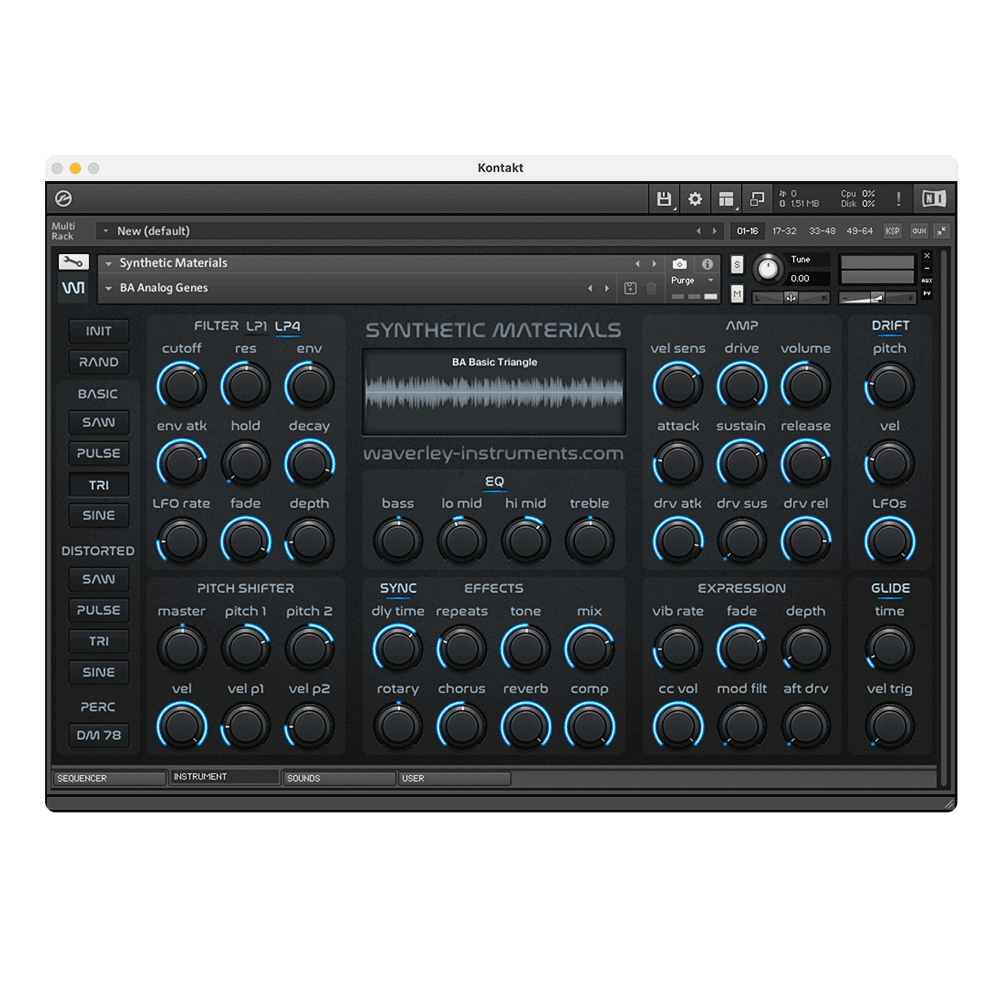Switch to rack page 01-16
This screenshot has height=1000, width=1000.
click(x=747, y=231)
